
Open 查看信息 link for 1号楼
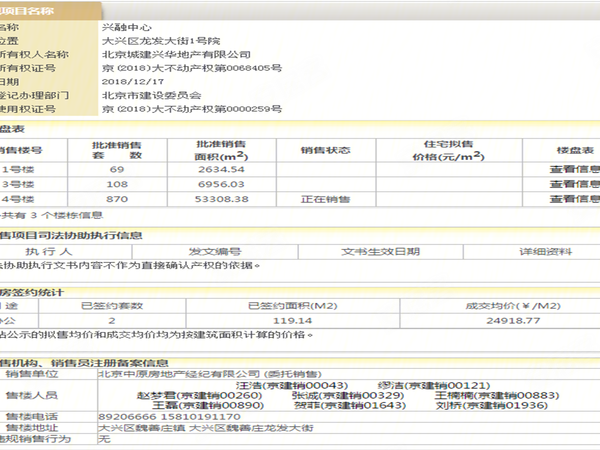click(x=575, y=169)
